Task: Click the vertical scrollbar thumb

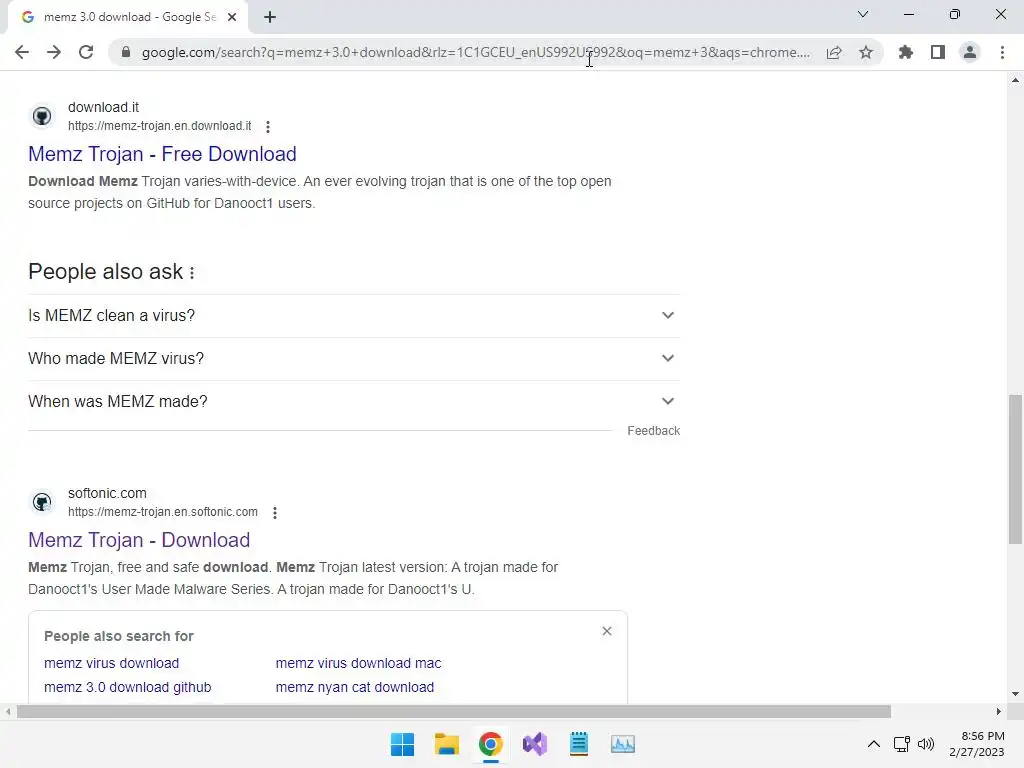Action: [1015, 469]
